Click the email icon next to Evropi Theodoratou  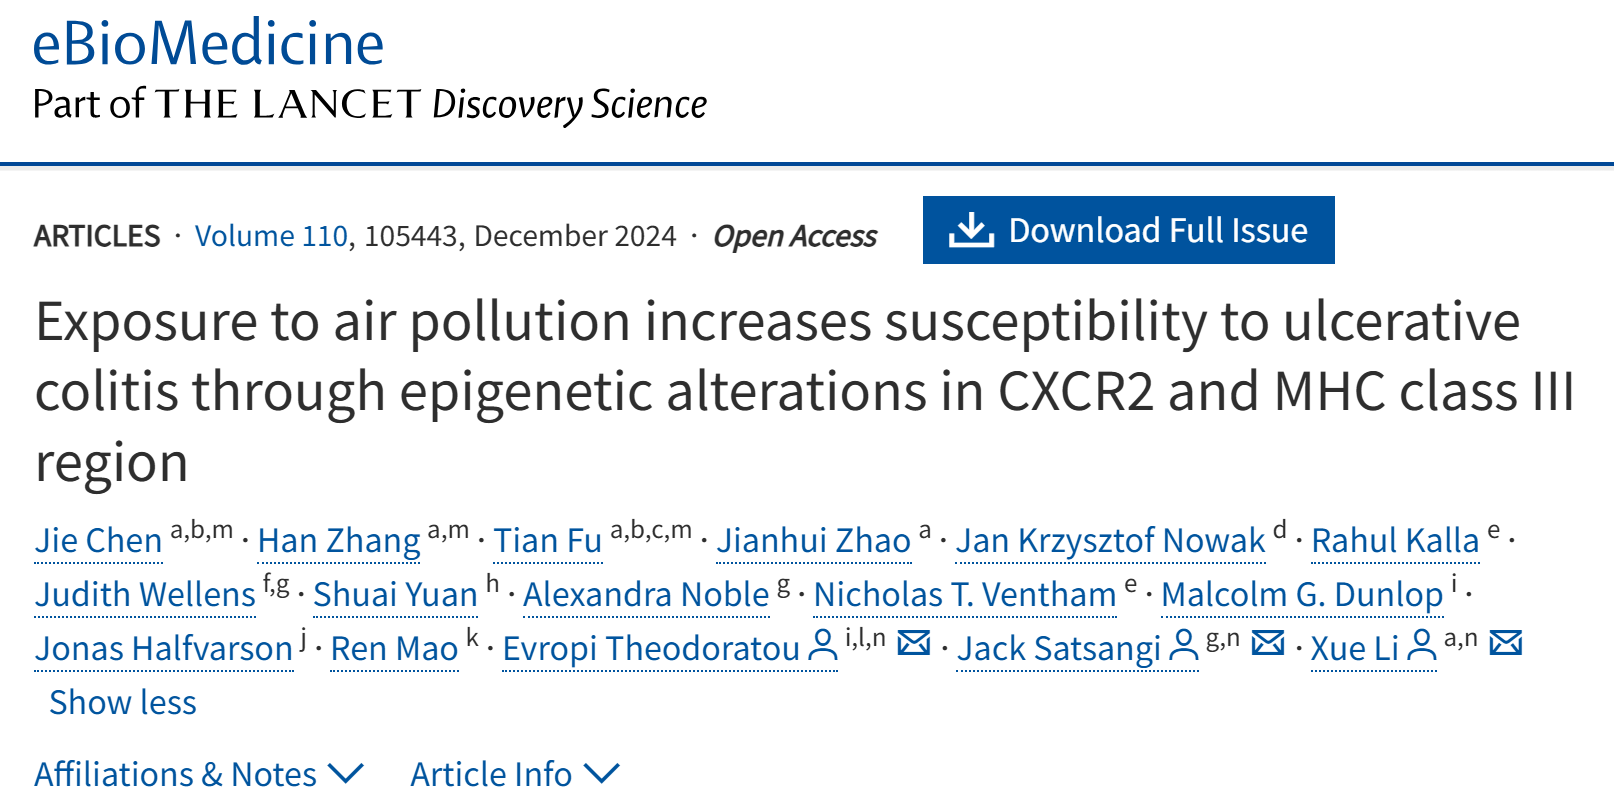[x=914, y=643]
